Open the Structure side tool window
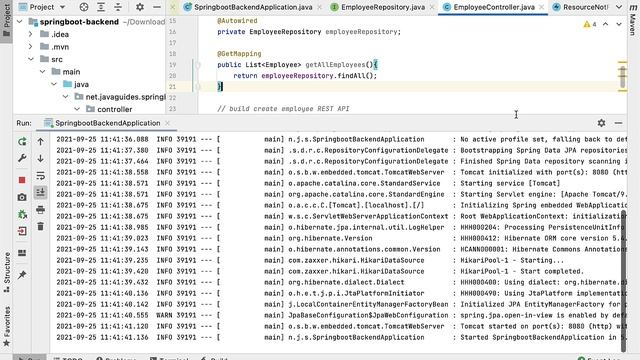Image resolution: width=640 pixels, height=360 pixels. [x=6, y=273]
